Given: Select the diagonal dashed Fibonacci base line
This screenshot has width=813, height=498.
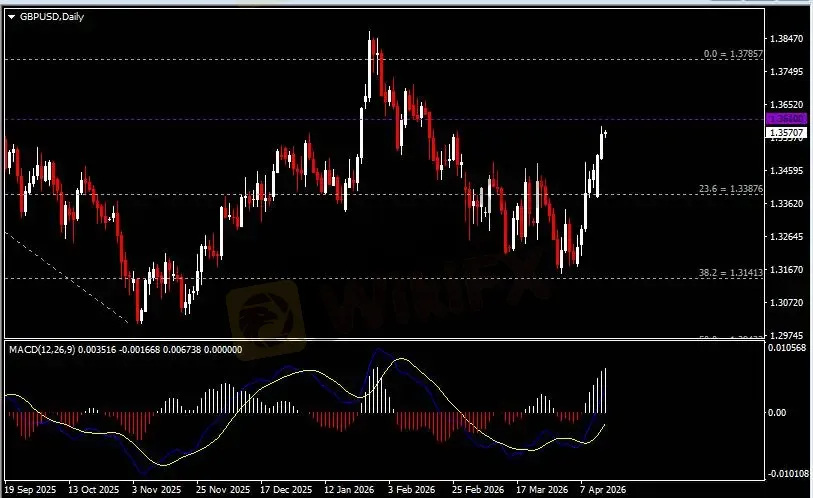Looking at the screenshot, I should coord(66,278).
